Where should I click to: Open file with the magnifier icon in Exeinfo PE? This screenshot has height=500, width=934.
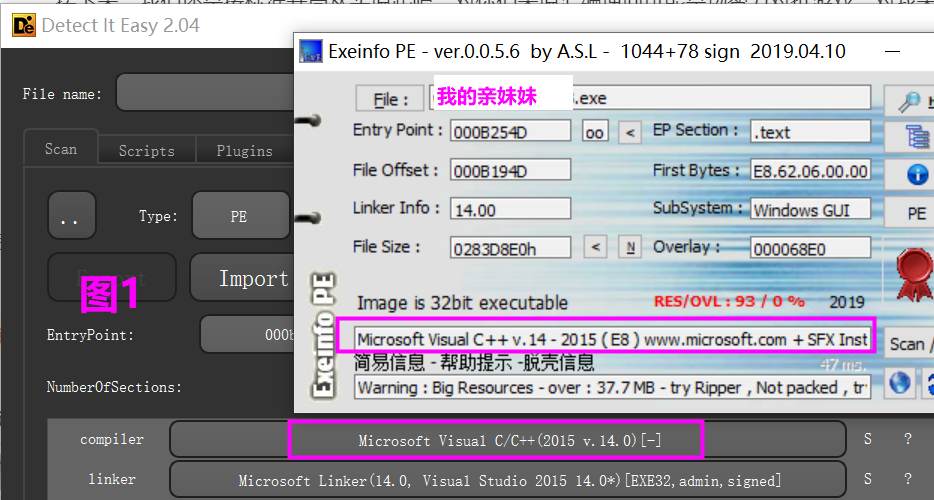pyautogui.click(x=910, y=101)
